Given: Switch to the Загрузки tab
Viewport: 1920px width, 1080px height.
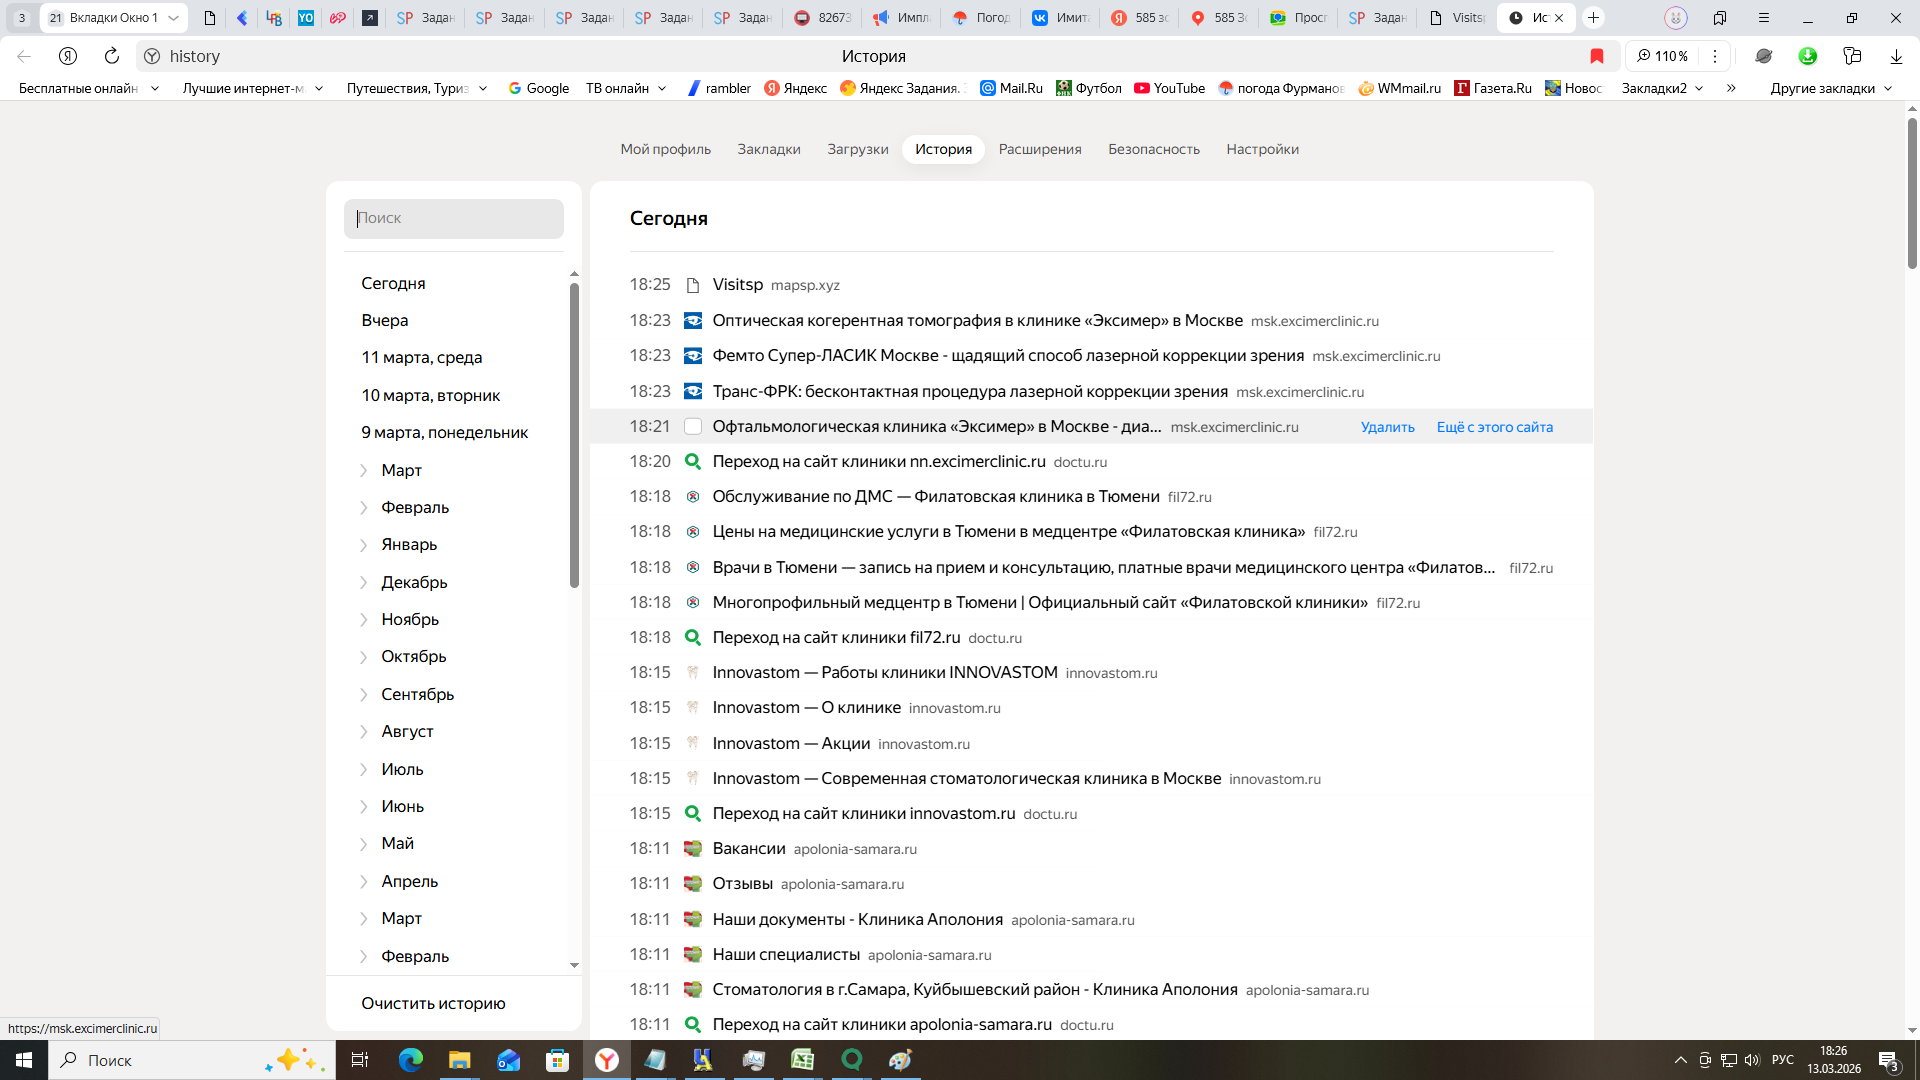Looking at the screenshot, I should (x=857, y=149).
